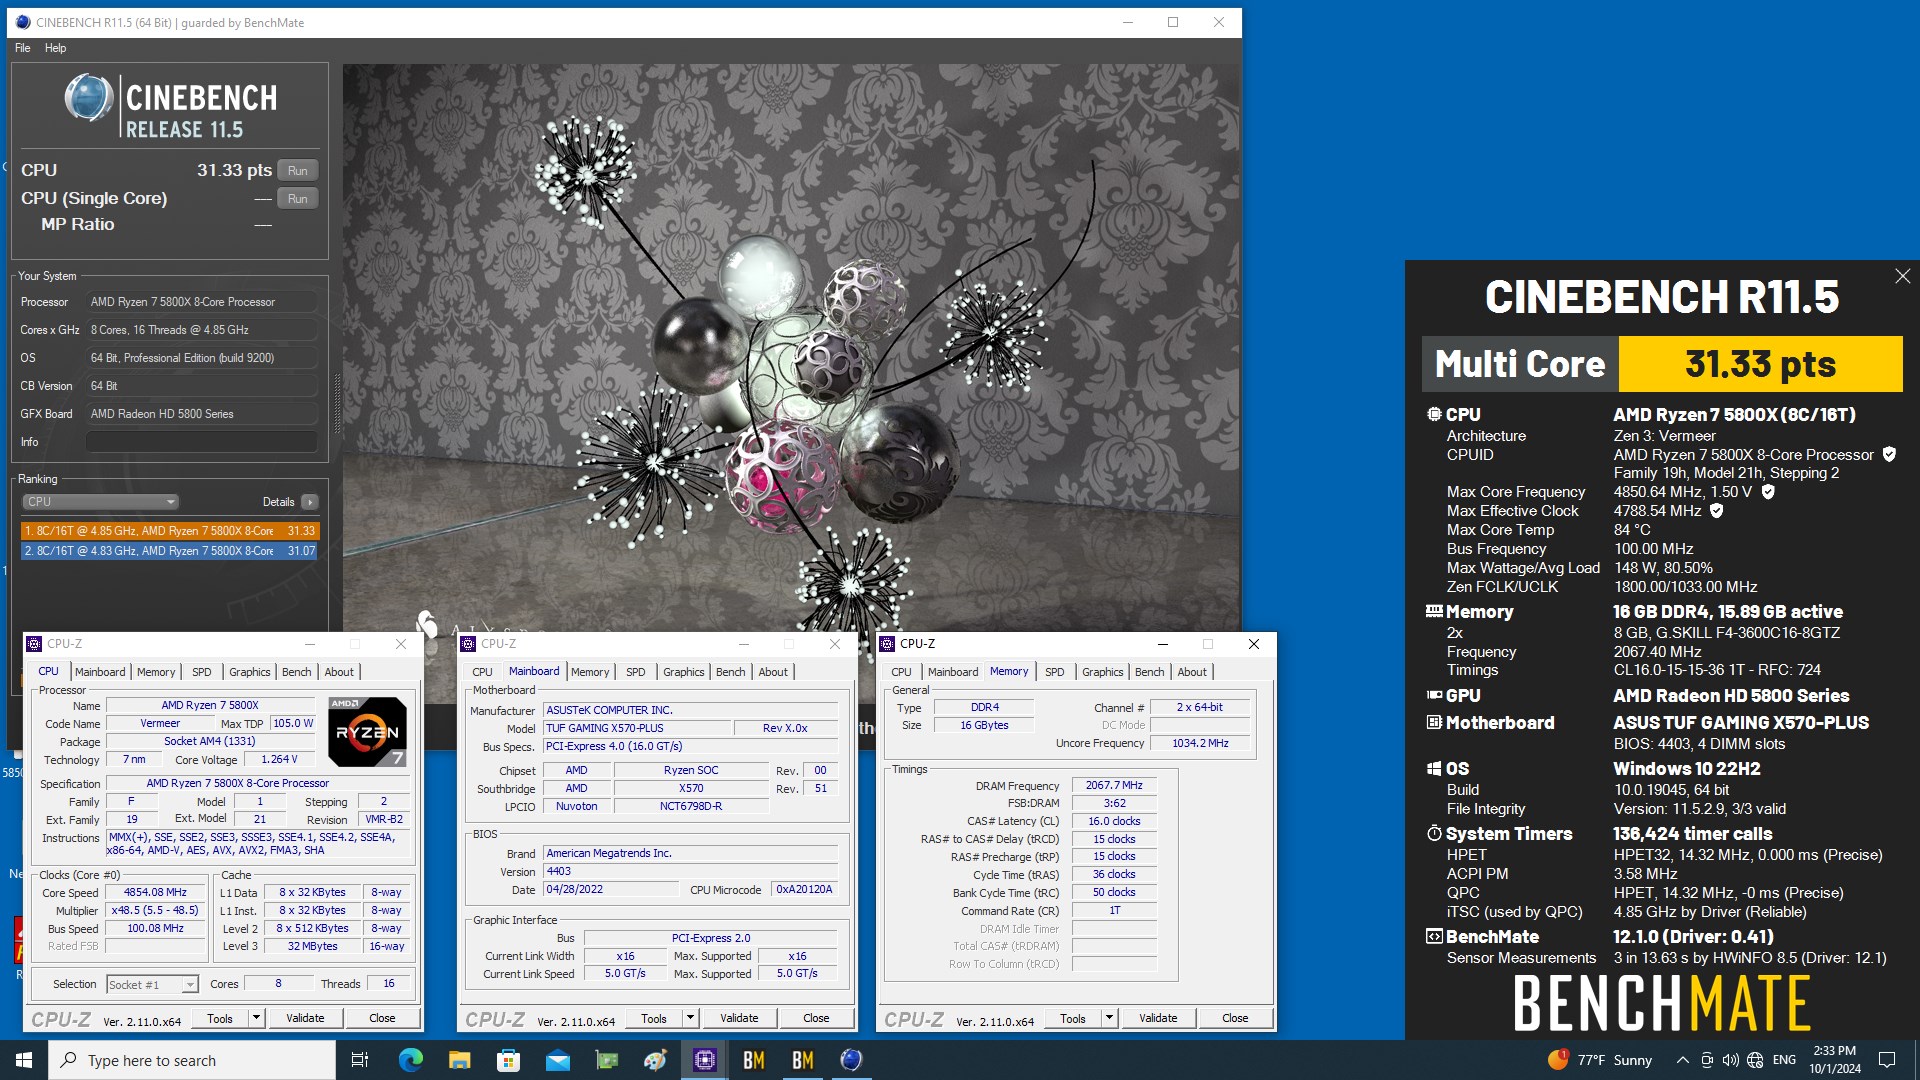The width and height of the screenshot is (1920, 1080).
Task: Open the Windows Start menu
Action: click(24, 1060)
